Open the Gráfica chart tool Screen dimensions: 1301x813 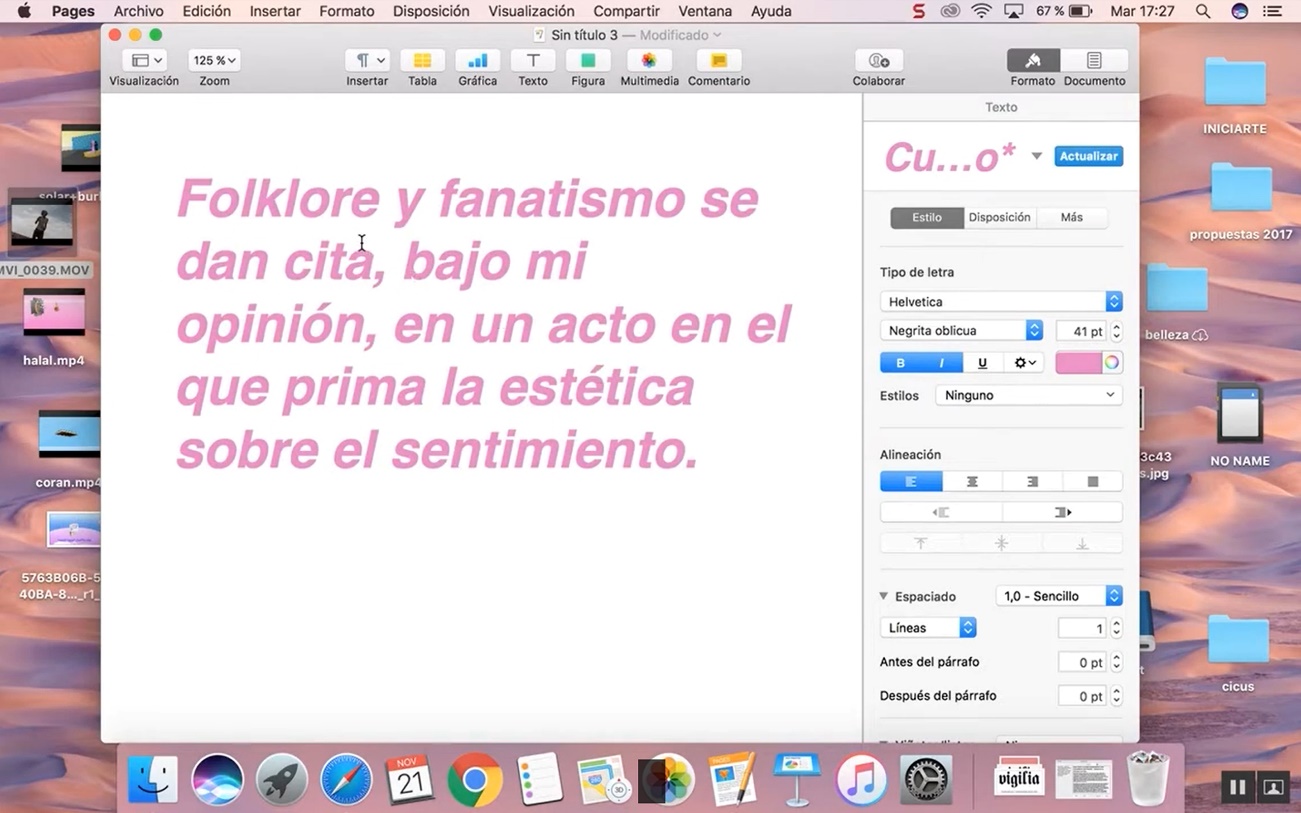(477, 61)
